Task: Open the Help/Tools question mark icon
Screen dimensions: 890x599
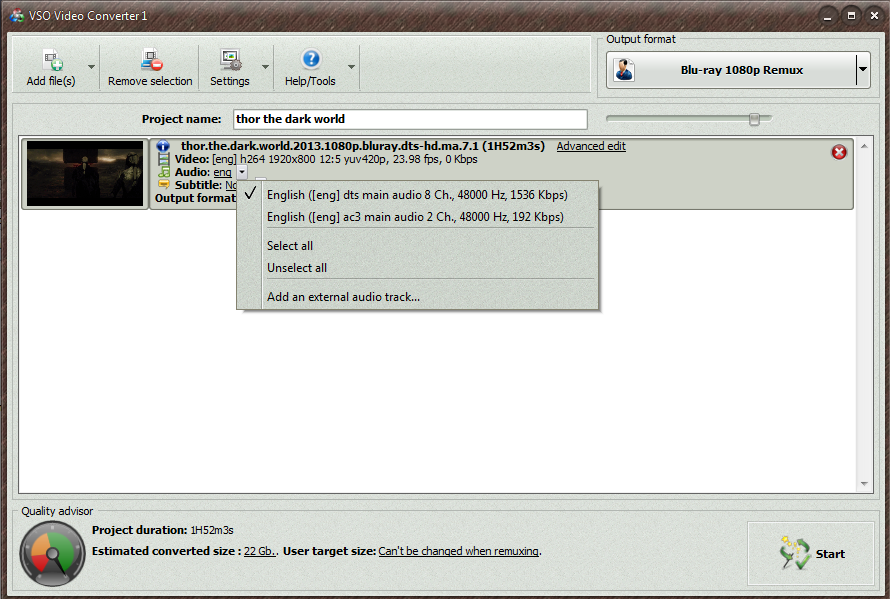Action: [x=311, y=59]
